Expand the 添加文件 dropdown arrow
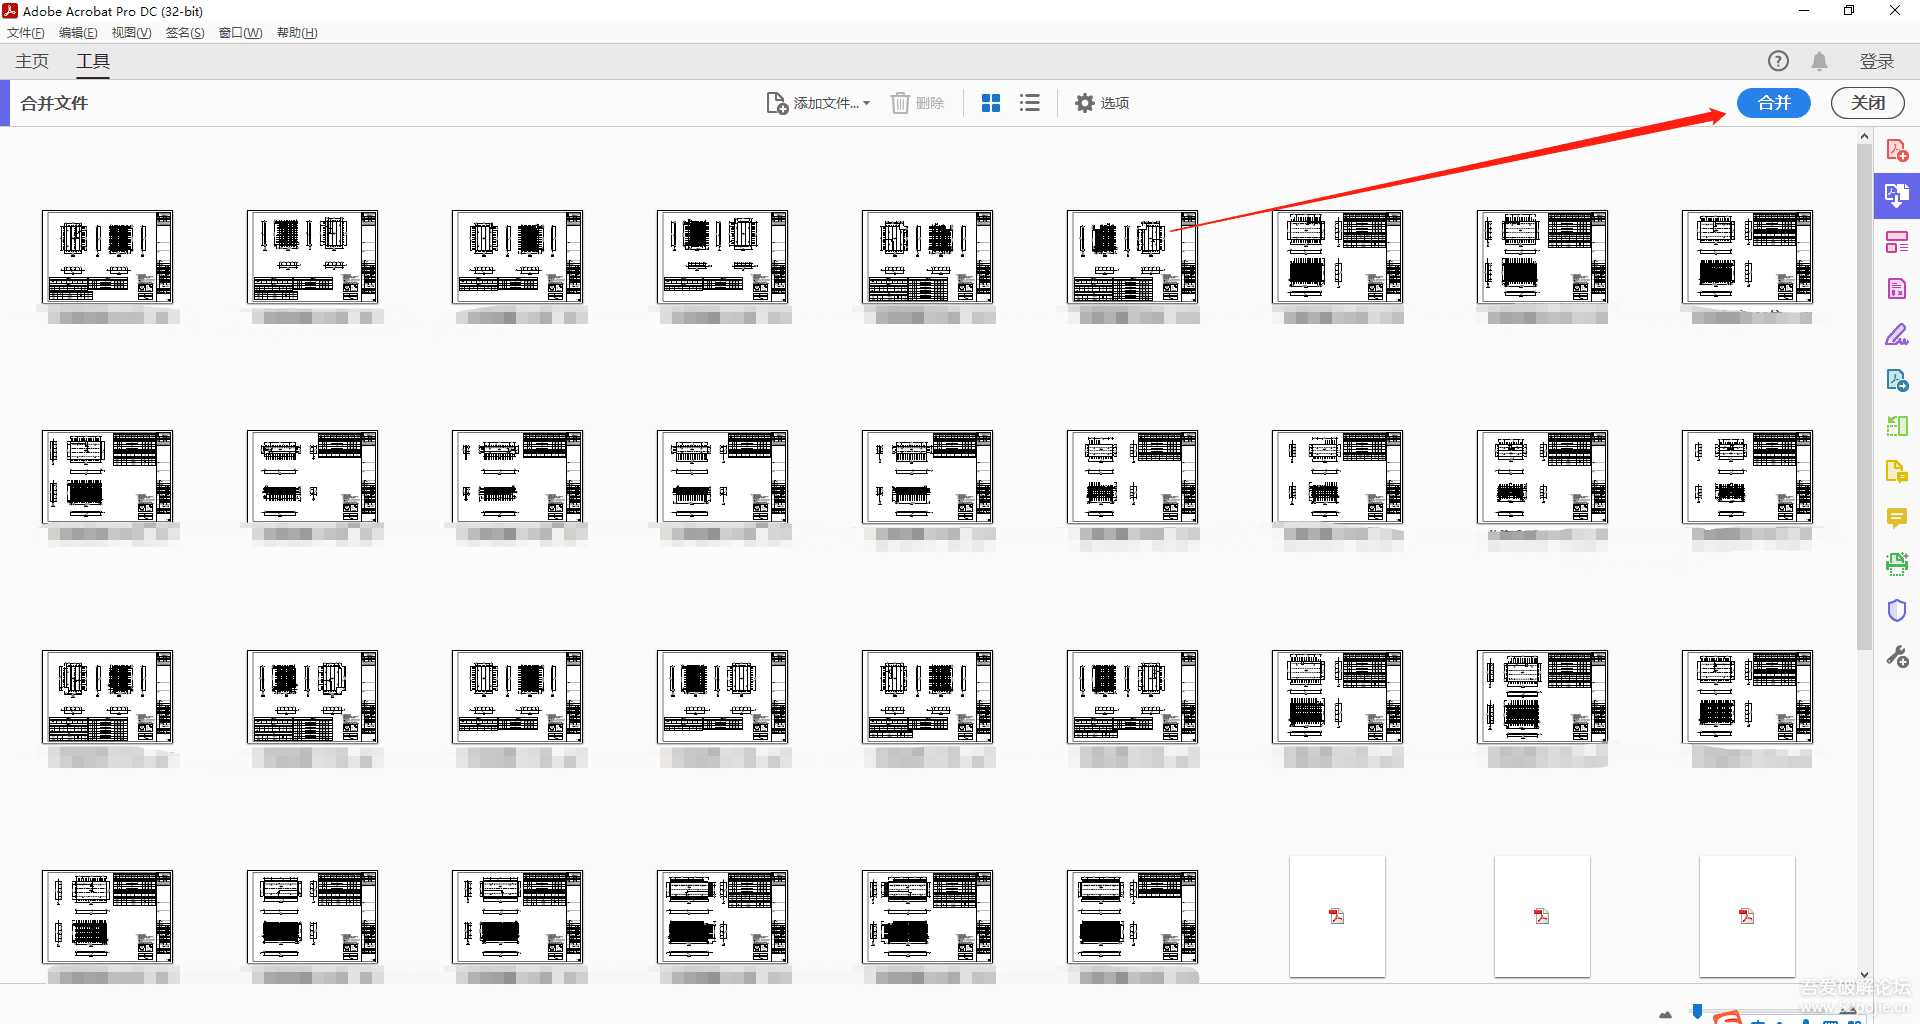Viewport: 1920px width, 1024px height. (866, 103)
